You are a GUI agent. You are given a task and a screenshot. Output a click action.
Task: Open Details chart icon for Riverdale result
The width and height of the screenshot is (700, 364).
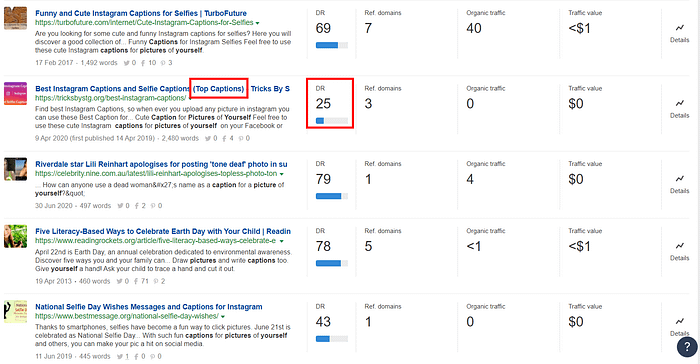coord(679,179)
